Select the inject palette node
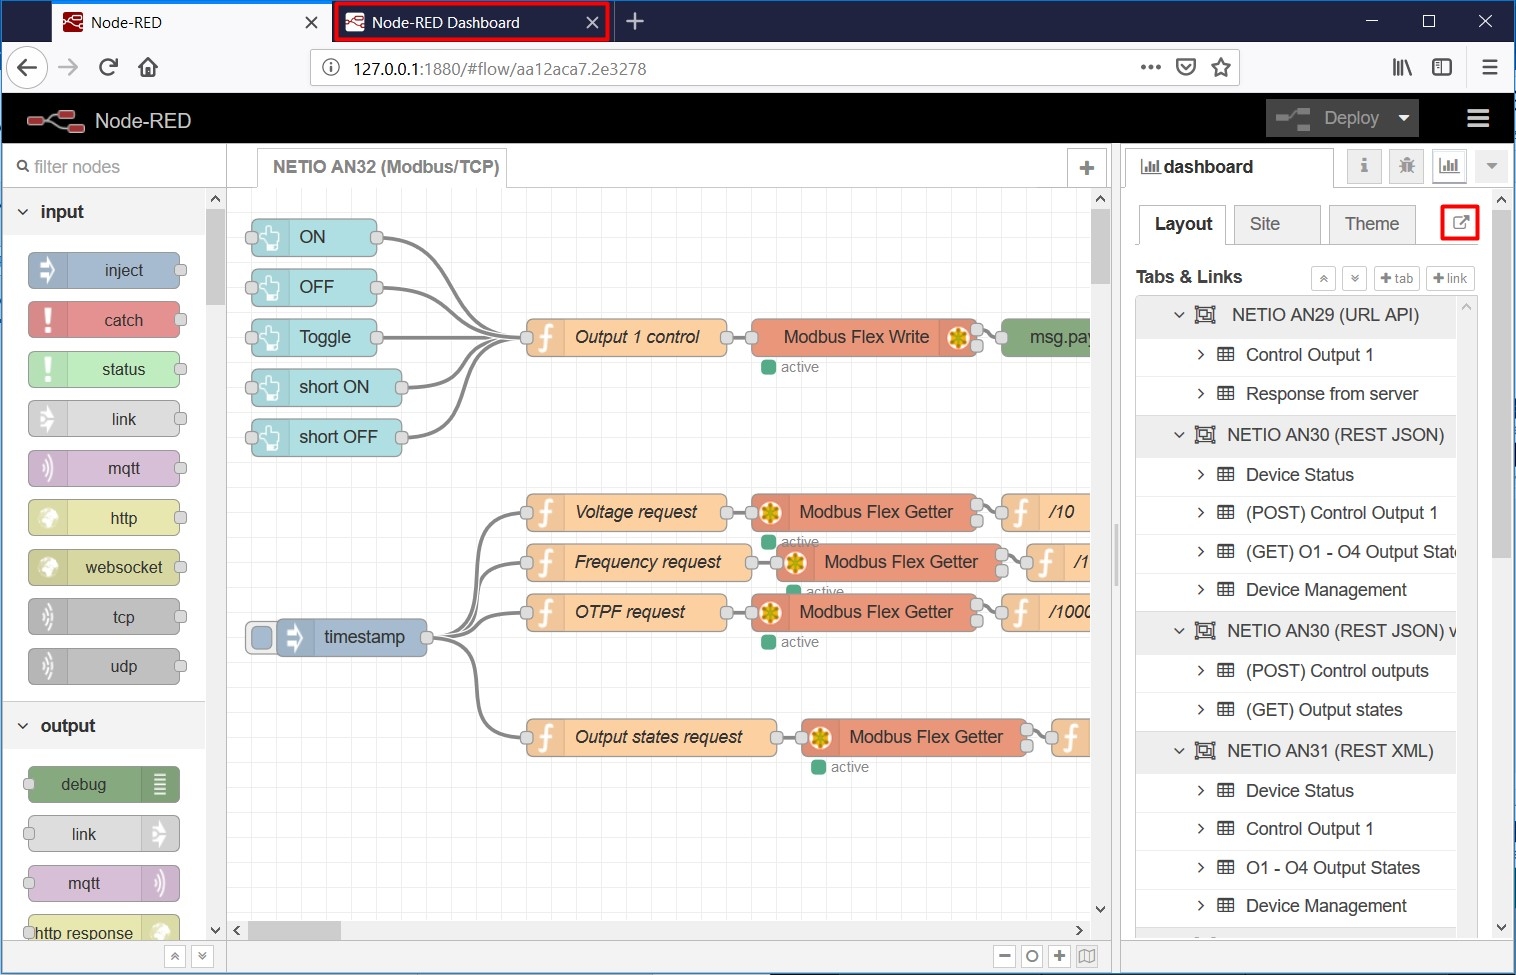The height and width of the screenshot is (975, 1516). (105, 270)
